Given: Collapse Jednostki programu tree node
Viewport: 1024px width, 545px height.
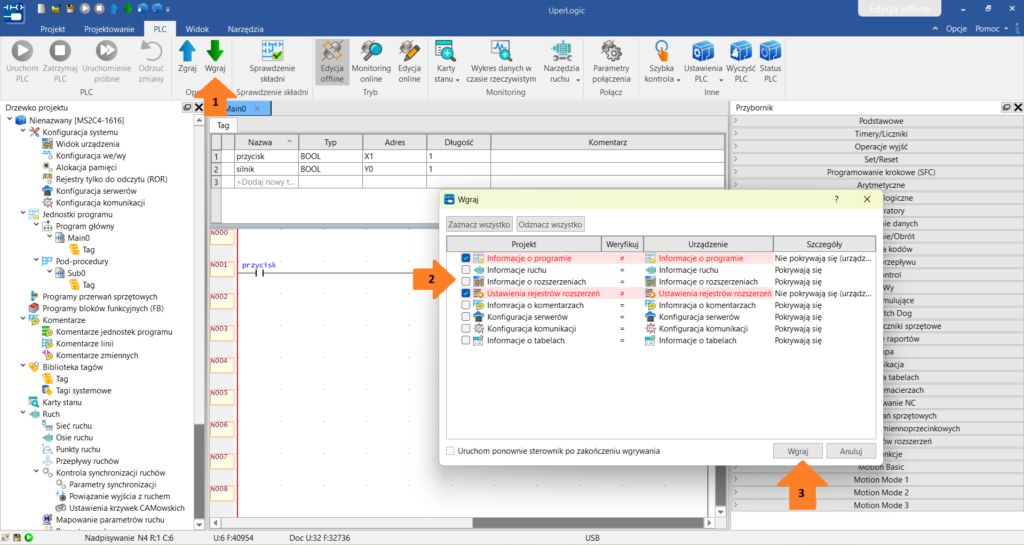Looking at the screenshot, I should click(x=23, y=214).
